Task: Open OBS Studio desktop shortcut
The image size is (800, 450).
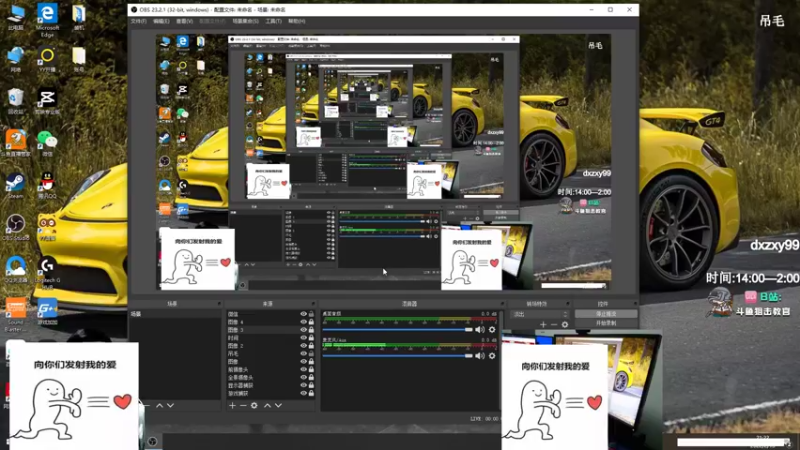Action: click(15, 228)
